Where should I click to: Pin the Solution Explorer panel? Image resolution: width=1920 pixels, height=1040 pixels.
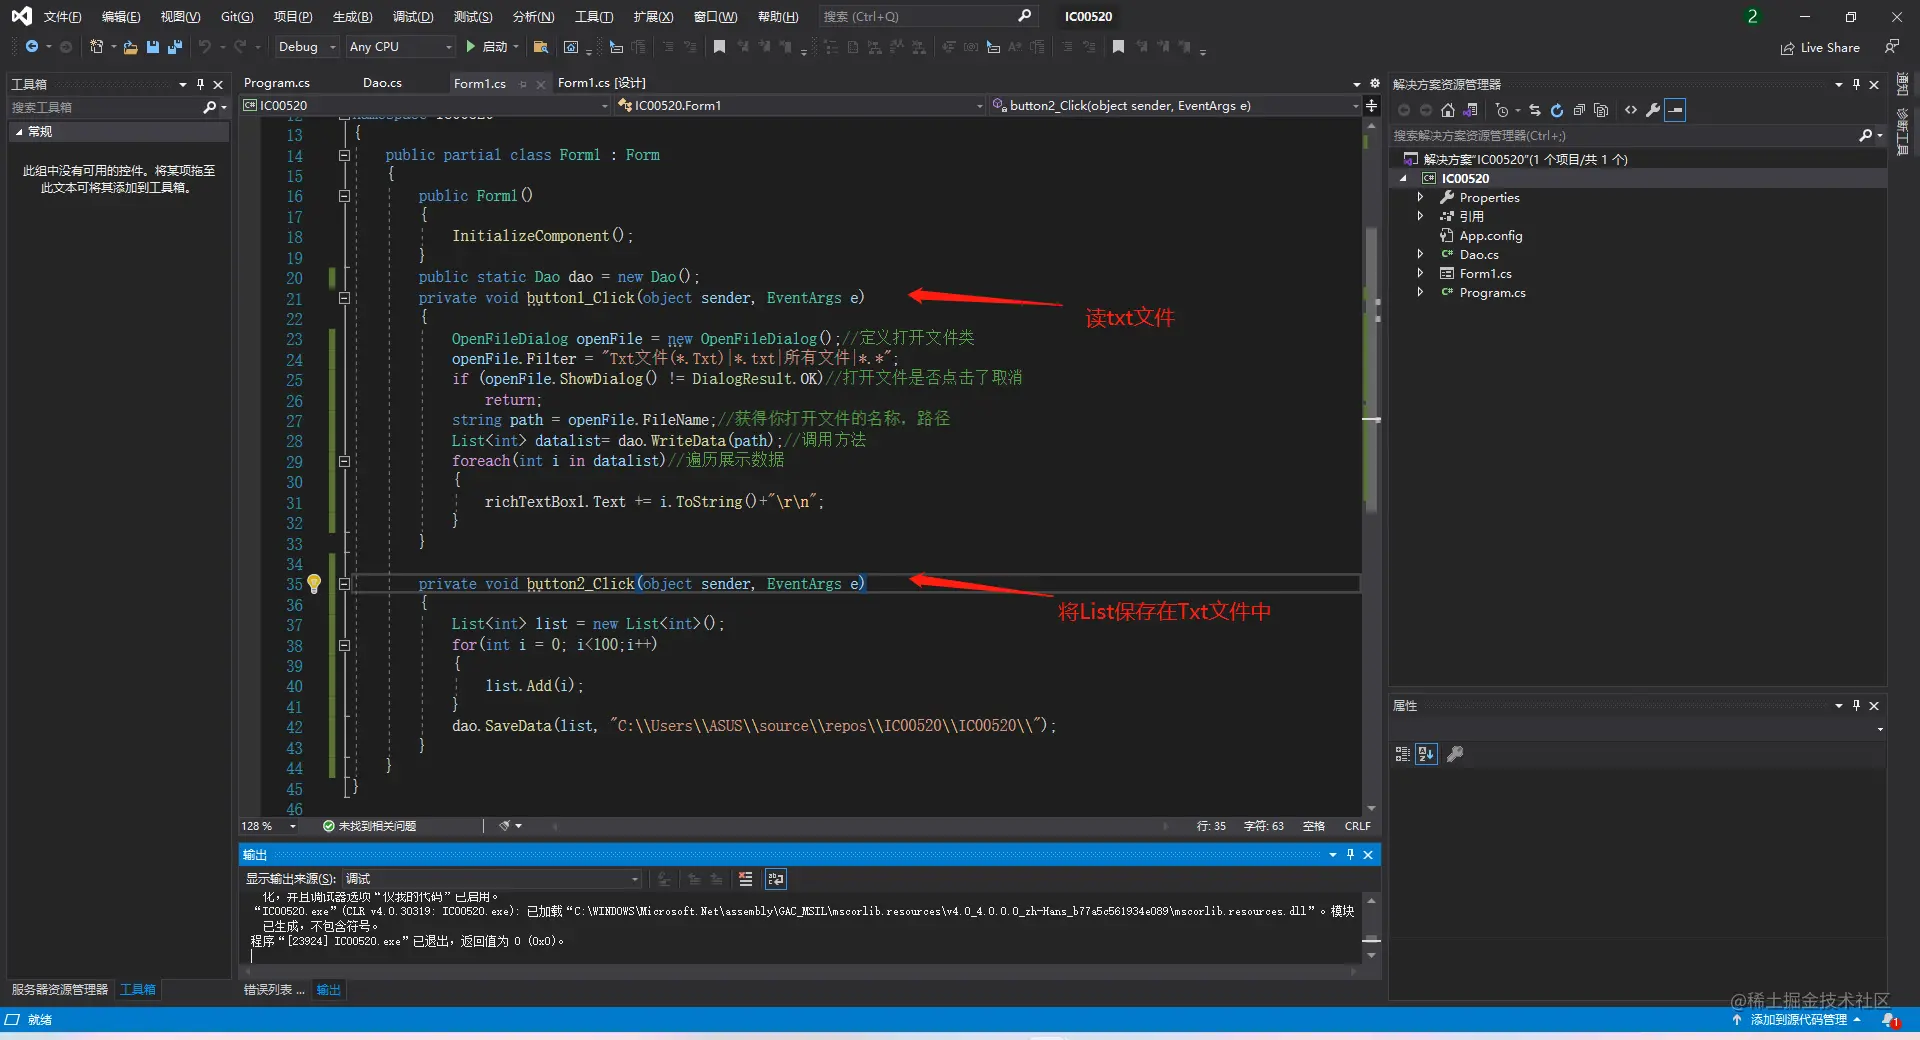pyautogui.click(x=1856, y=84)
